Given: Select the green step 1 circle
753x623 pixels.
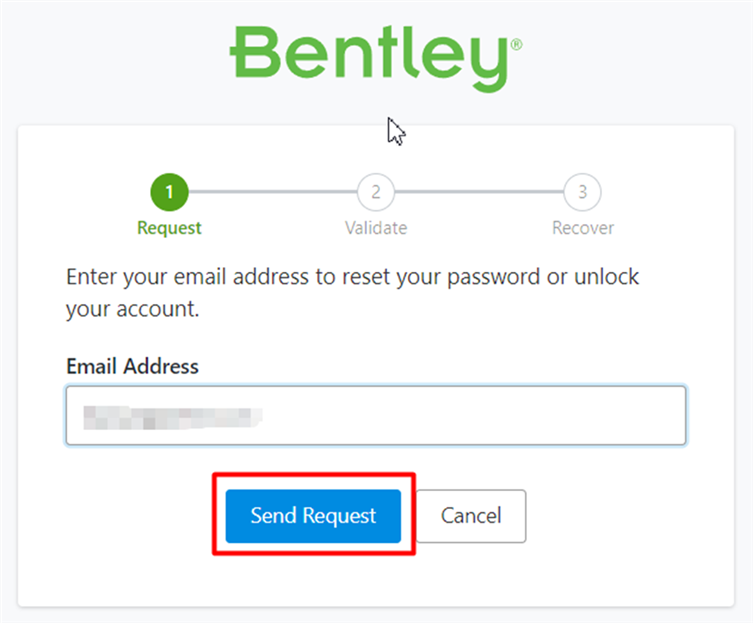Looking at the screenshot, I should pyautogui.click(x=169, y=192).
